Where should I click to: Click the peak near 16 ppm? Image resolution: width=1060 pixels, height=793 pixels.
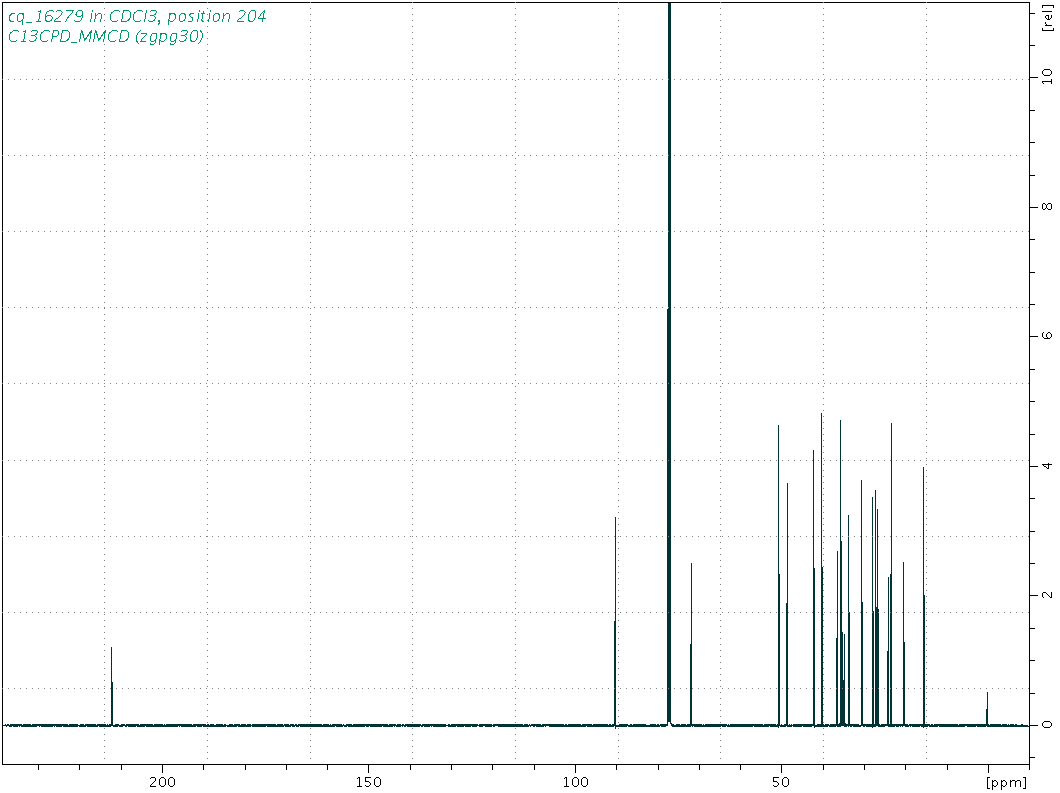923,596
